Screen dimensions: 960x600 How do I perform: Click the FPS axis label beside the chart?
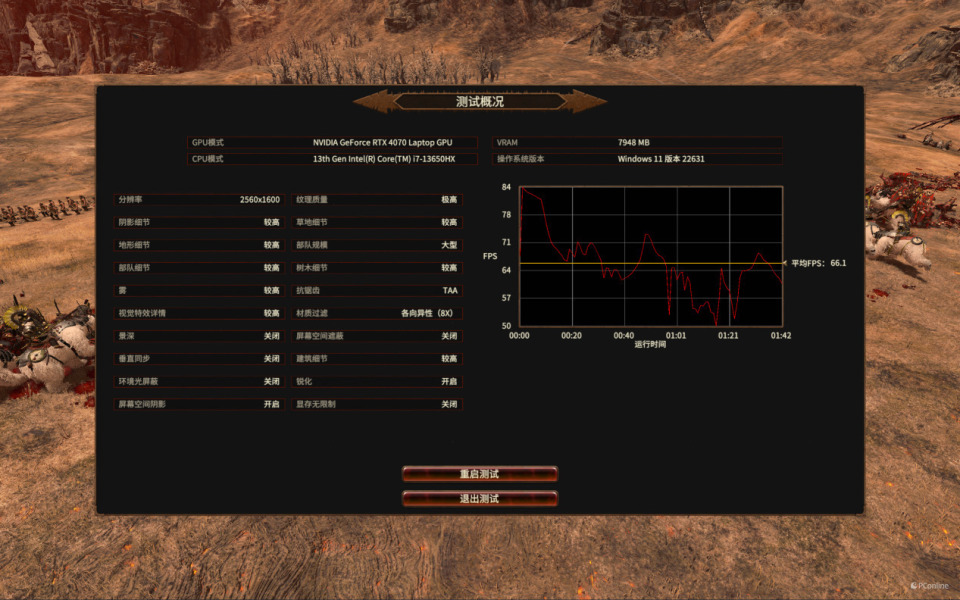[490, 256]
